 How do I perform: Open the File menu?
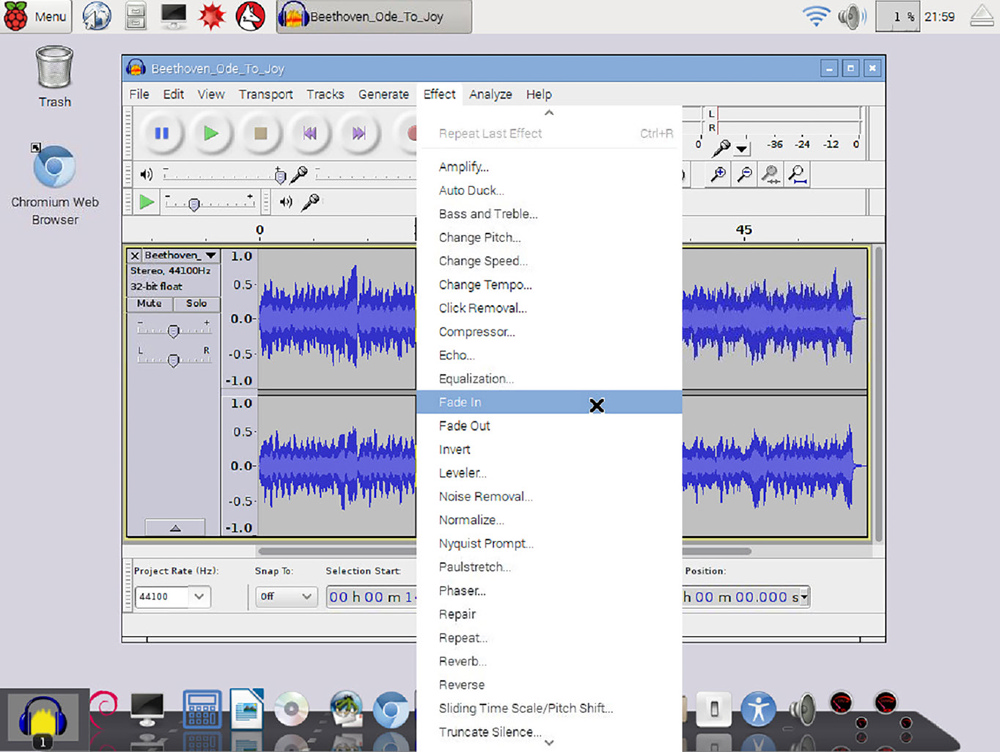click(139, 94)
